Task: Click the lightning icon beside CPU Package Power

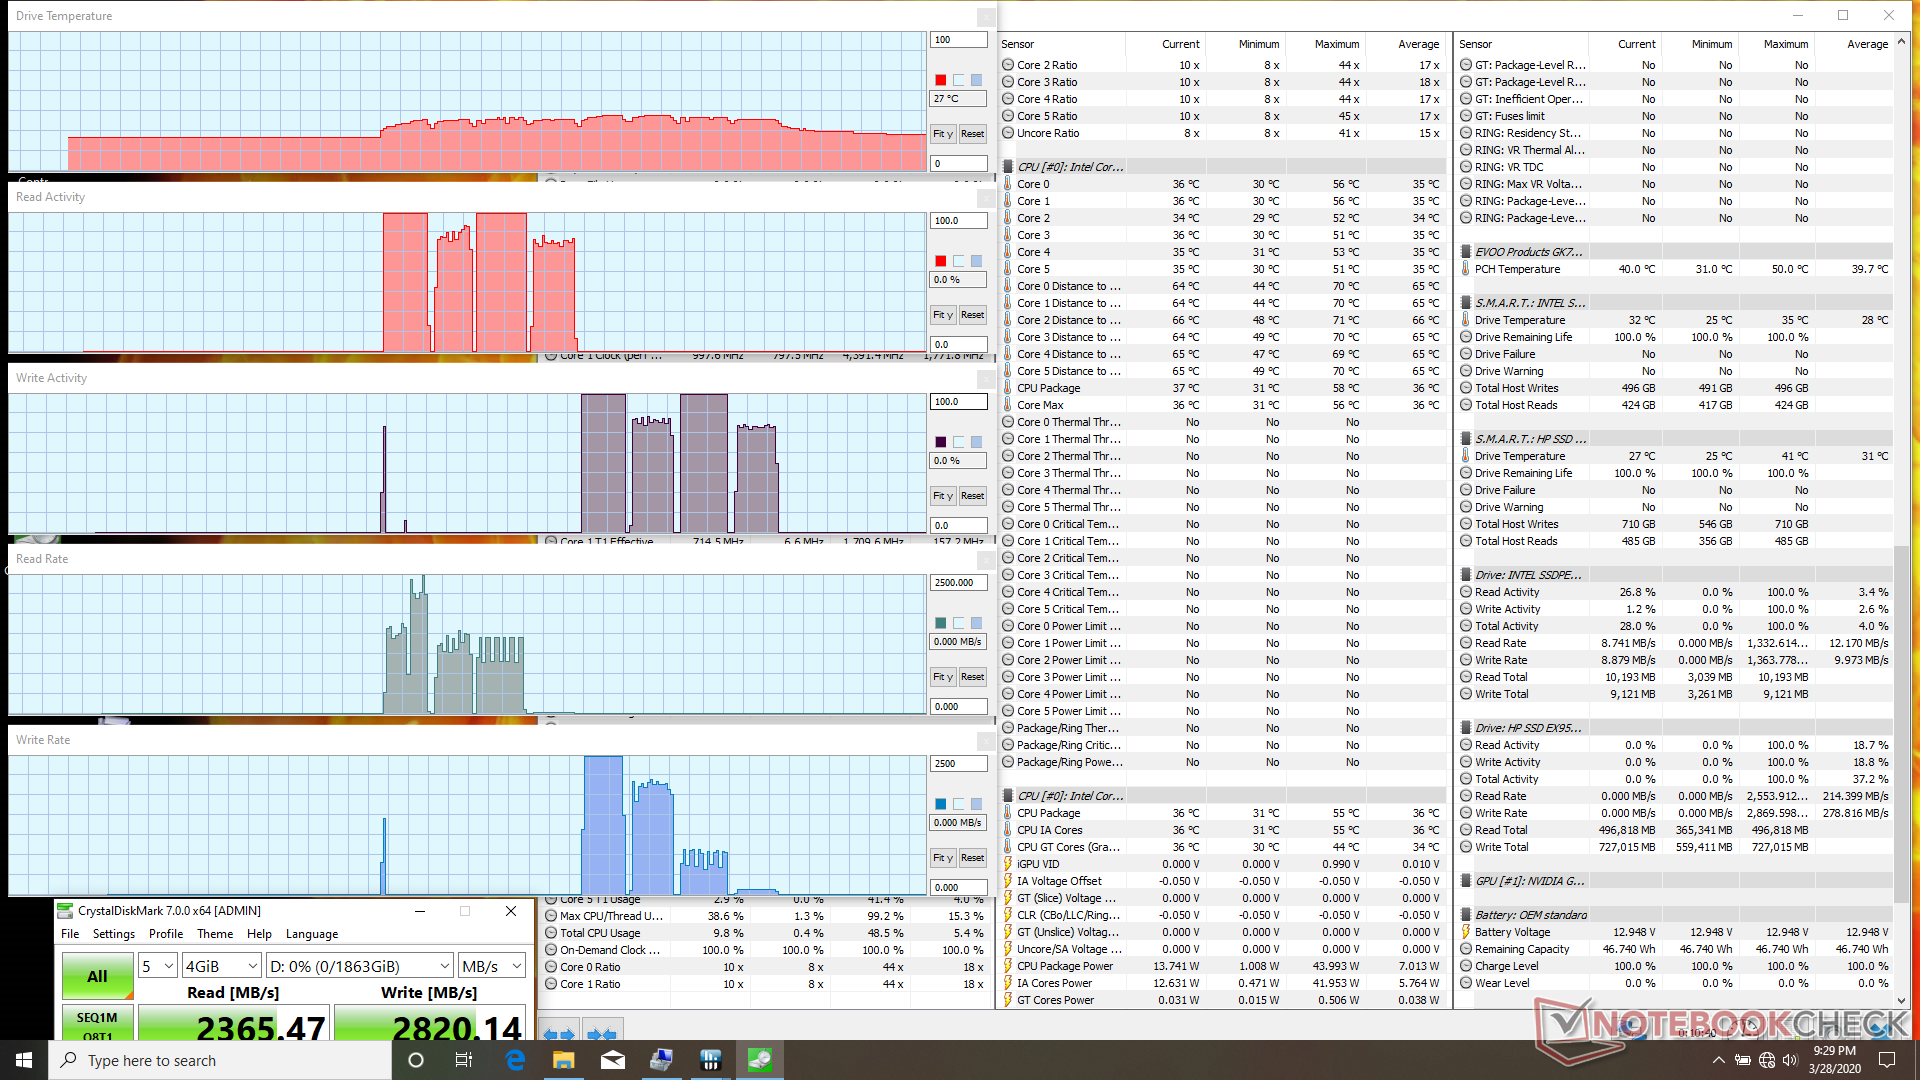Action: [x=1008, y=966]
